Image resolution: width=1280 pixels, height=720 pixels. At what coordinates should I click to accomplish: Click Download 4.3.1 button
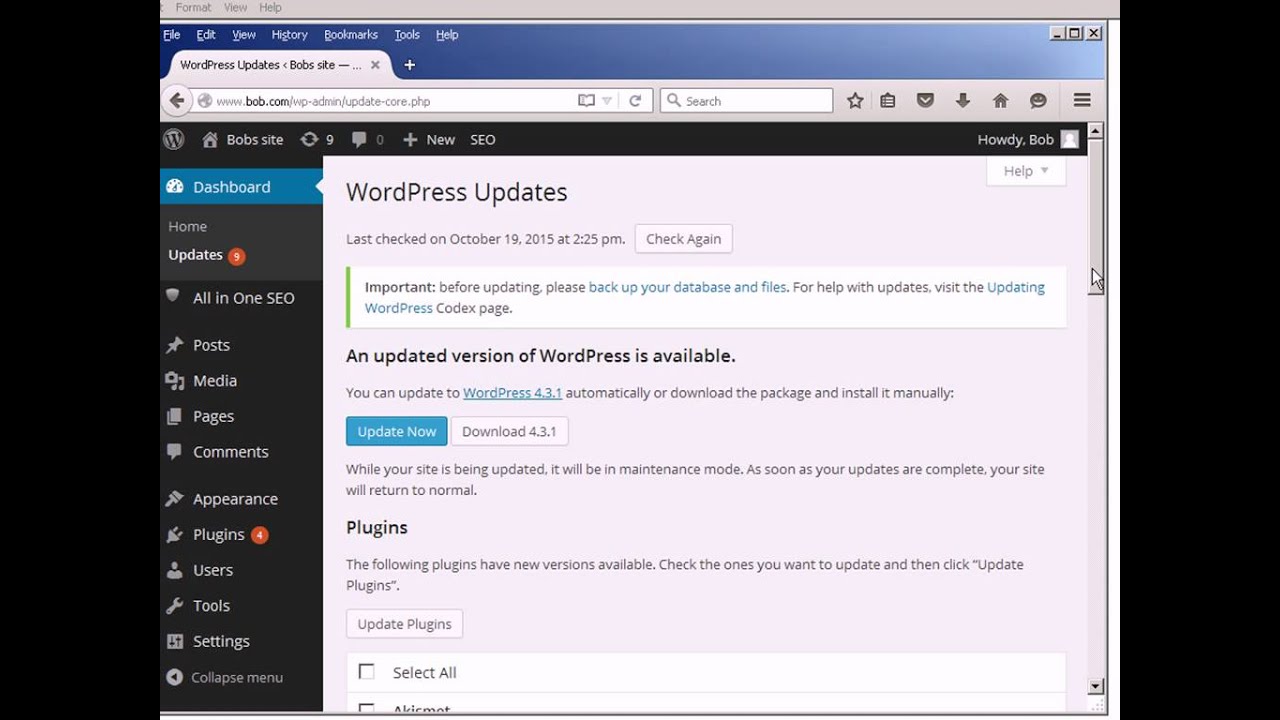[x=509, y=431]
